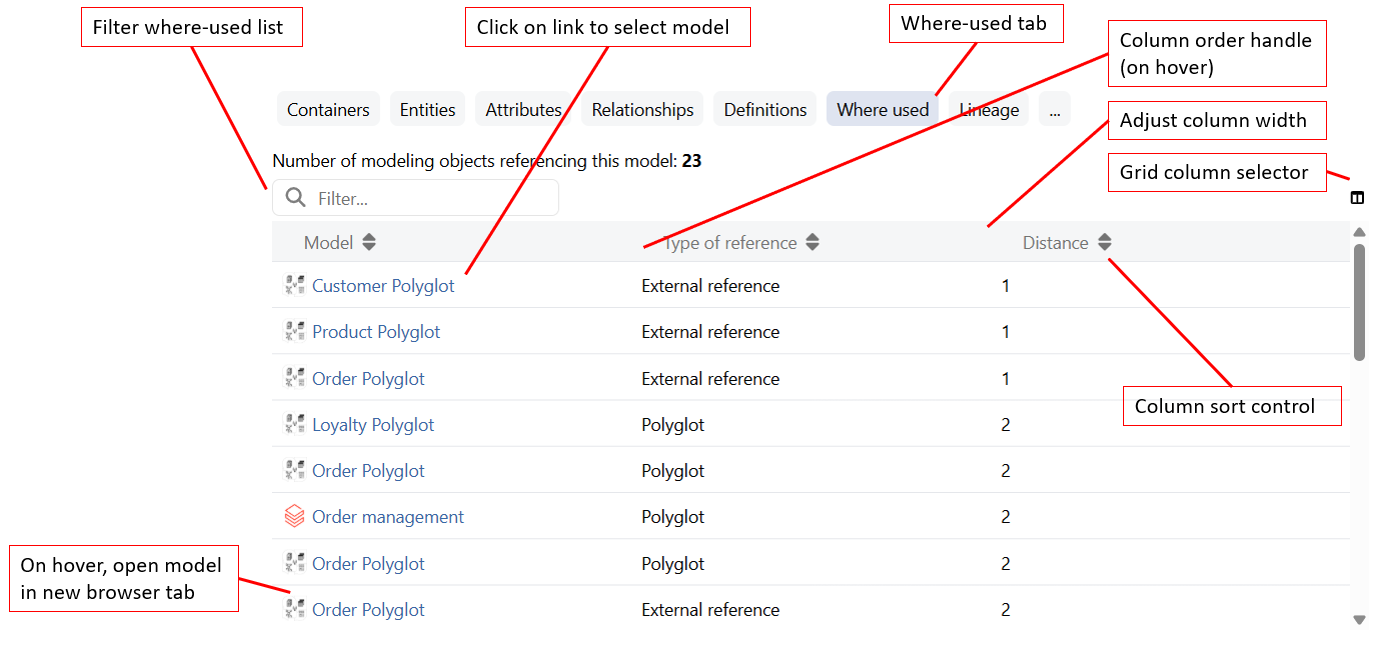Image resolution: width=1381 pixels, height=668 pixels.
Task: Focus the Filter text field
Action: coord(430,199)
